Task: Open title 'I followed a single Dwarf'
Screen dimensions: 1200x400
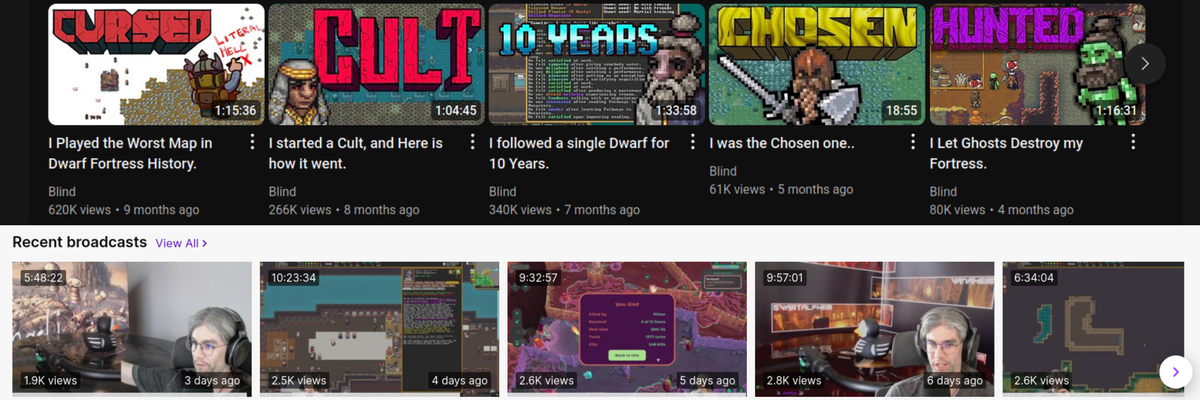Action: pos(579,153)
